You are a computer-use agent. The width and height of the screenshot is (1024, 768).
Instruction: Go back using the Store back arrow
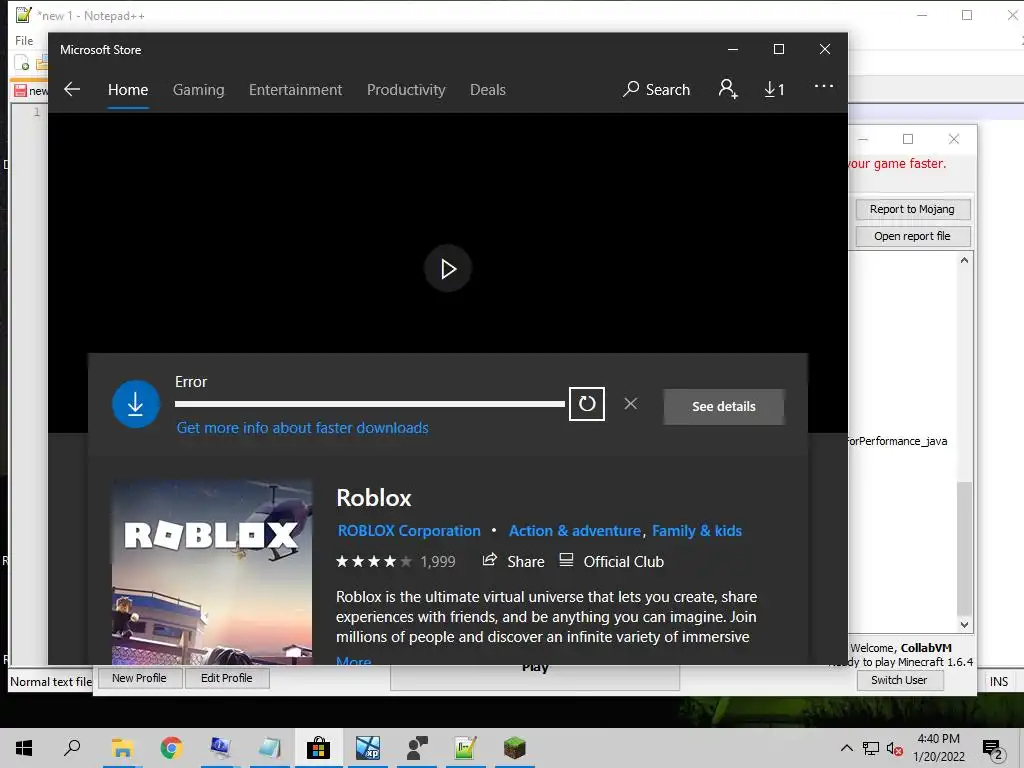(x=72, y=89)
